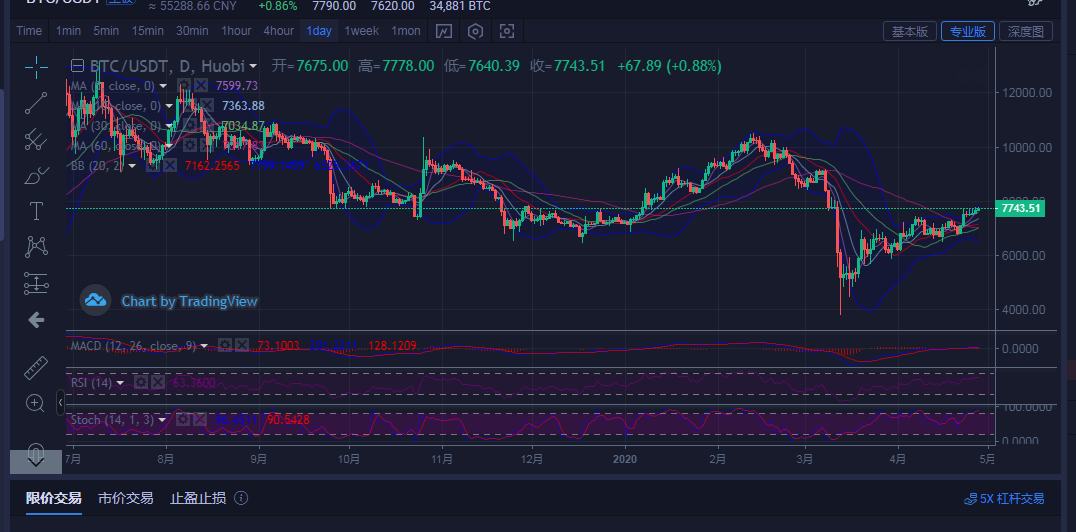This screenshot has width=1076, height=532.
Task: Open settings for MACD indicator
Action: click(x=225, y=346)
